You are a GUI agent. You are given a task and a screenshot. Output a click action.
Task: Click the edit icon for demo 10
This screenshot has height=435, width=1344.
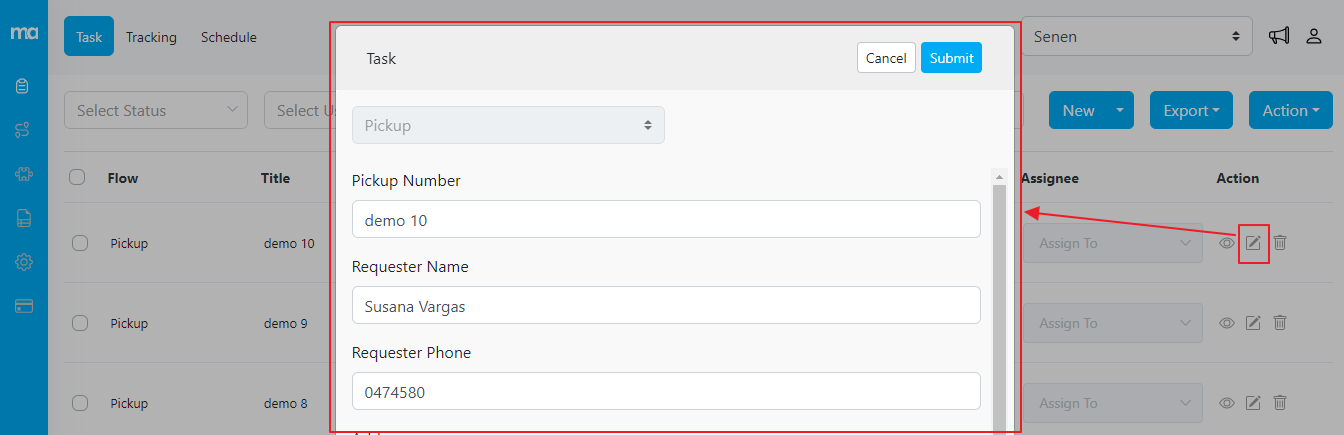[x=1253, y=243]
